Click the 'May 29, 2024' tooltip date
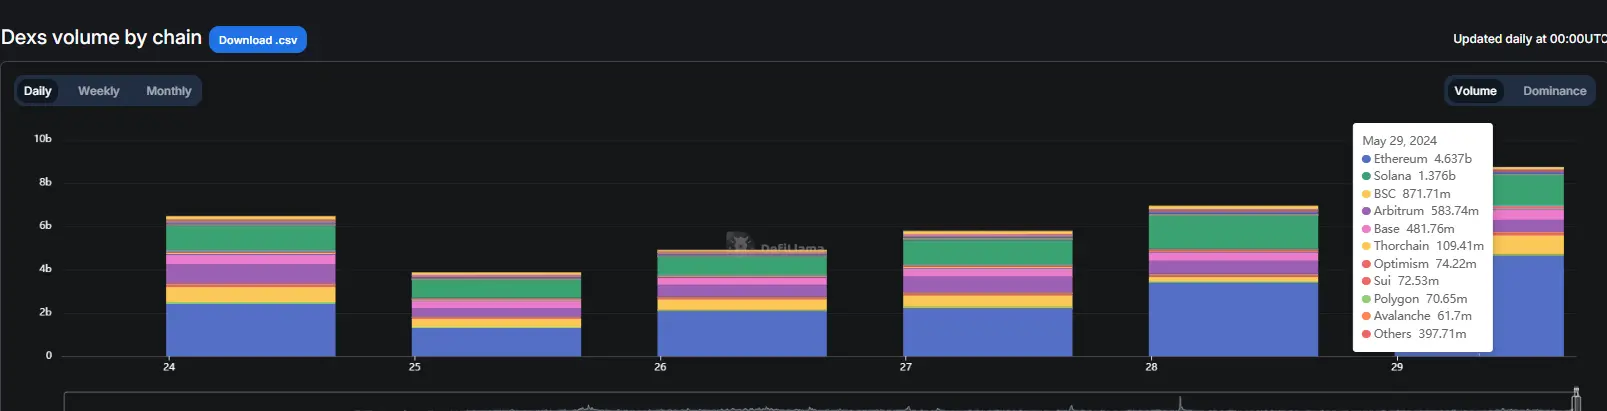The height and width of the screenshot is (411, 1607). pos(1399,141)
